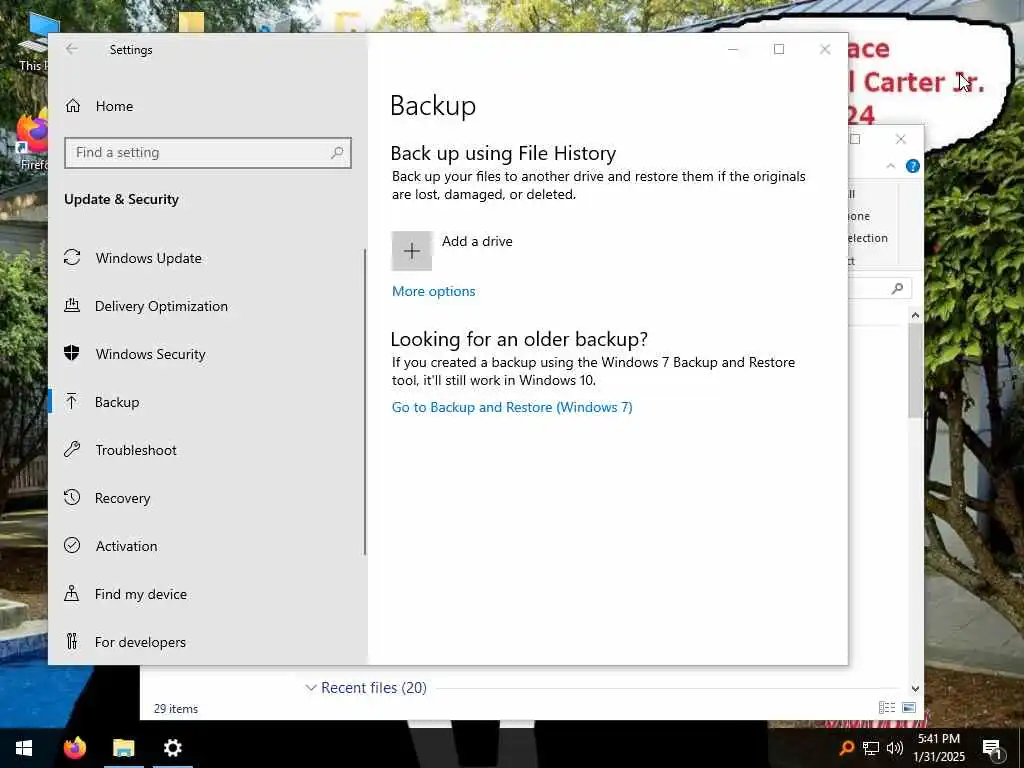The image size is (1024, 768).
Task: Click File Explorer search magnifier icon
Action: pos(897,288)
